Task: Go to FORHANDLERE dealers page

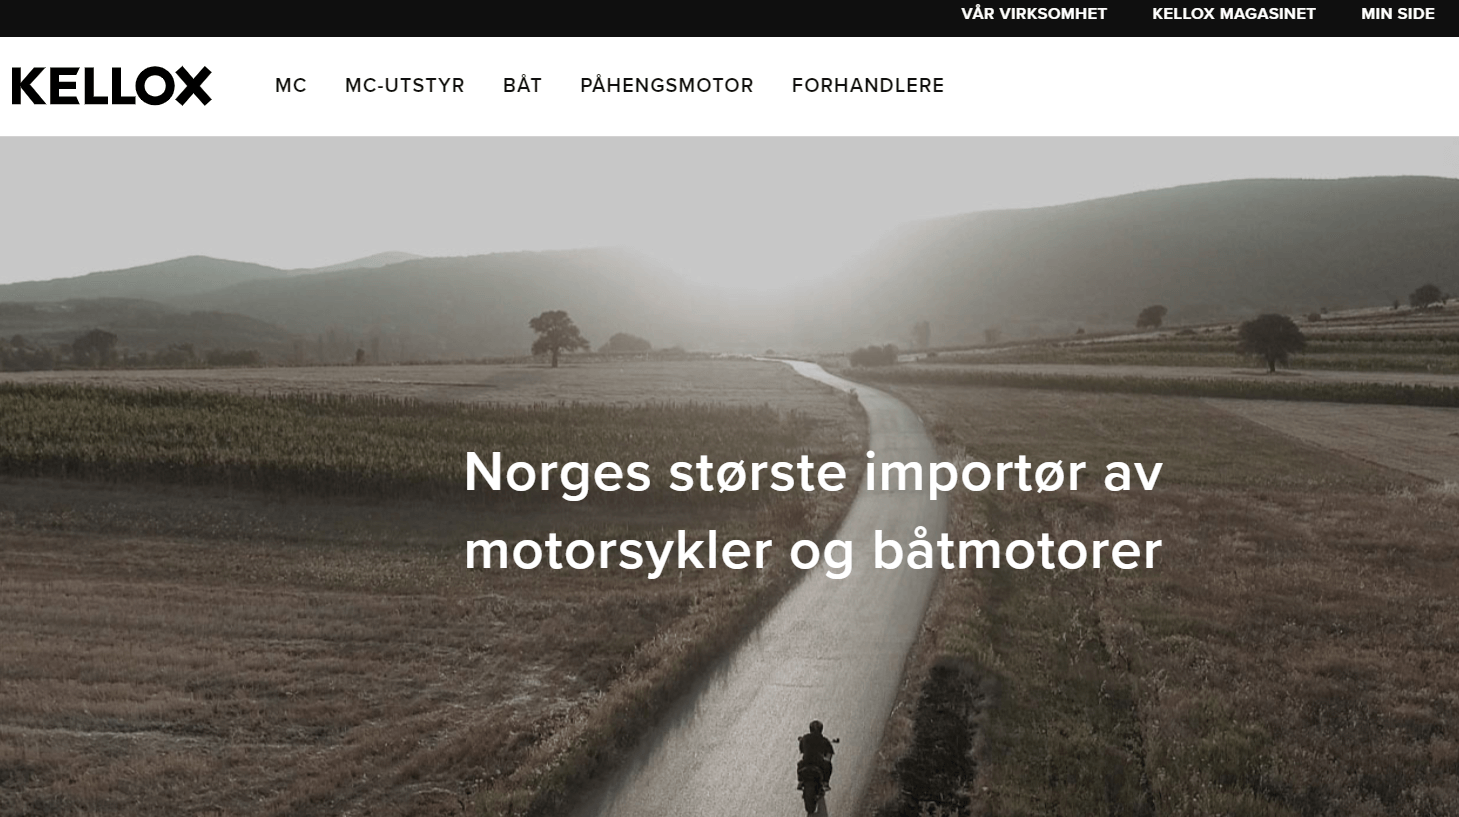Action: (x=868, y=86)
